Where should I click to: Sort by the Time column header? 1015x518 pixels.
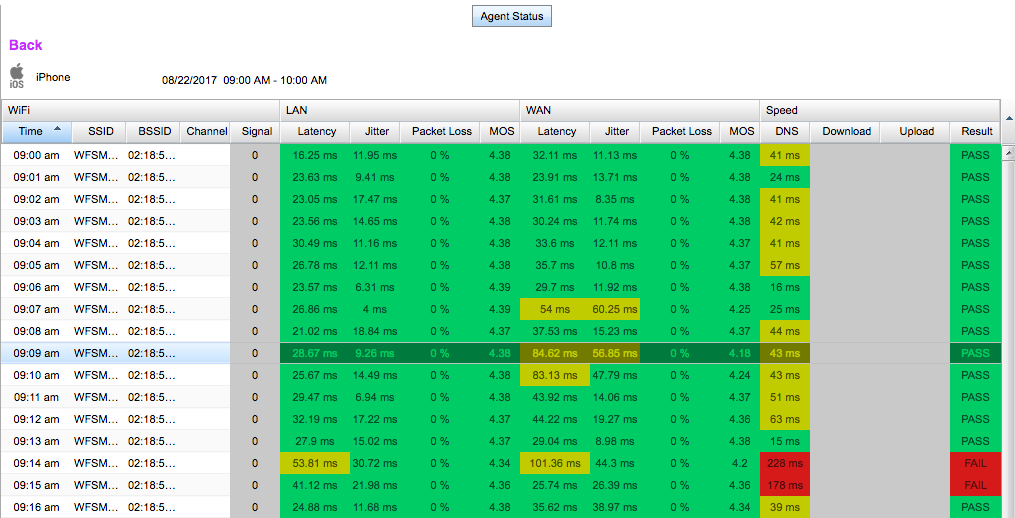[36, 131]
